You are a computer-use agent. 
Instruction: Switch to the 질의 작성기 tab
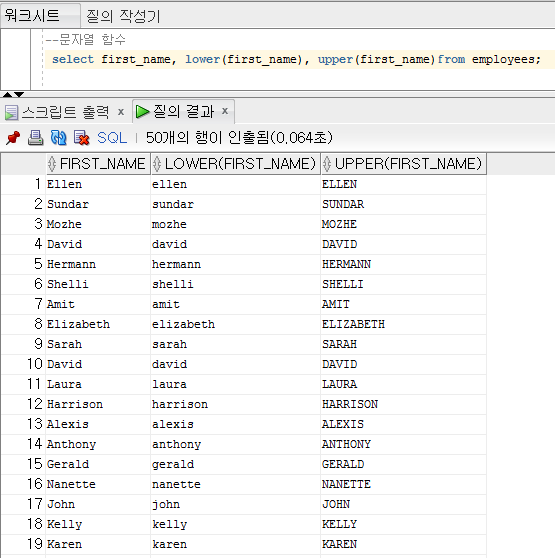123,16
